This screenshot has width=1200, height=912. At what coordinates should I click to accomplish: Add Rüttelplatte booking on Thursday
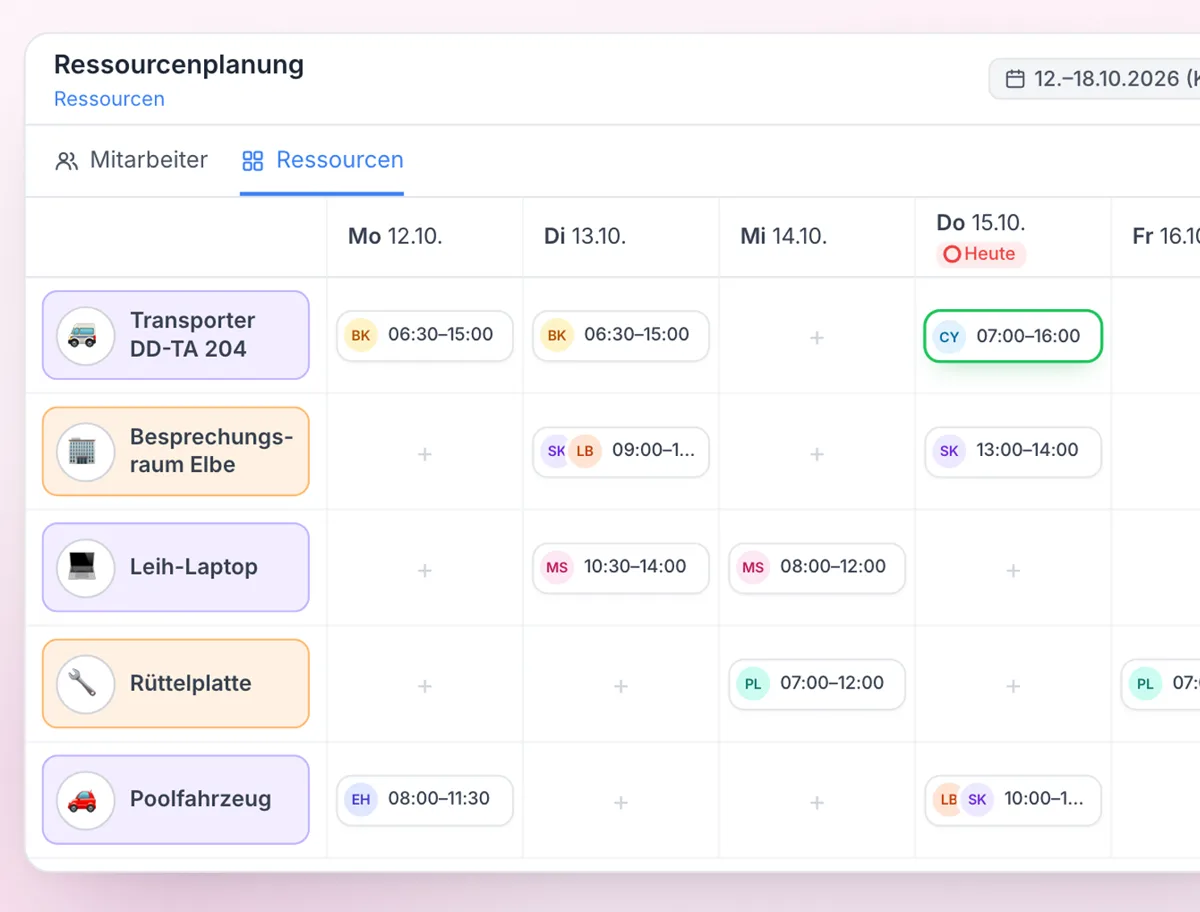[1013, 686]
